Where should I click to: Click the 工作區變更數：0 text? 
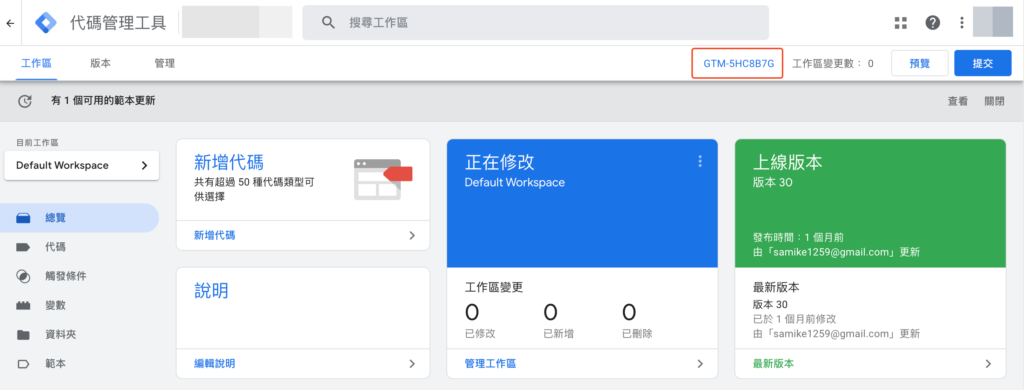833,63
